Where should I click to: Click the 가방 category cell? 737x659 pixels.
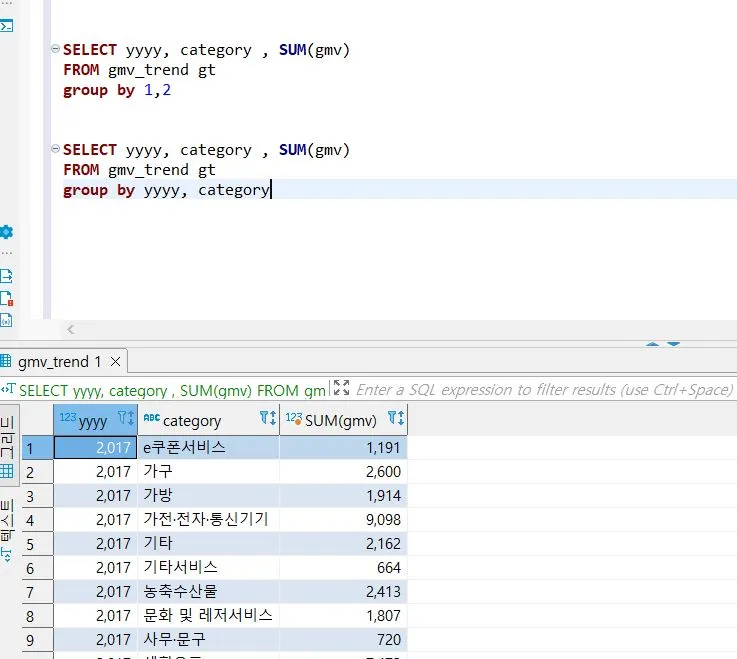tap(209, 495)
